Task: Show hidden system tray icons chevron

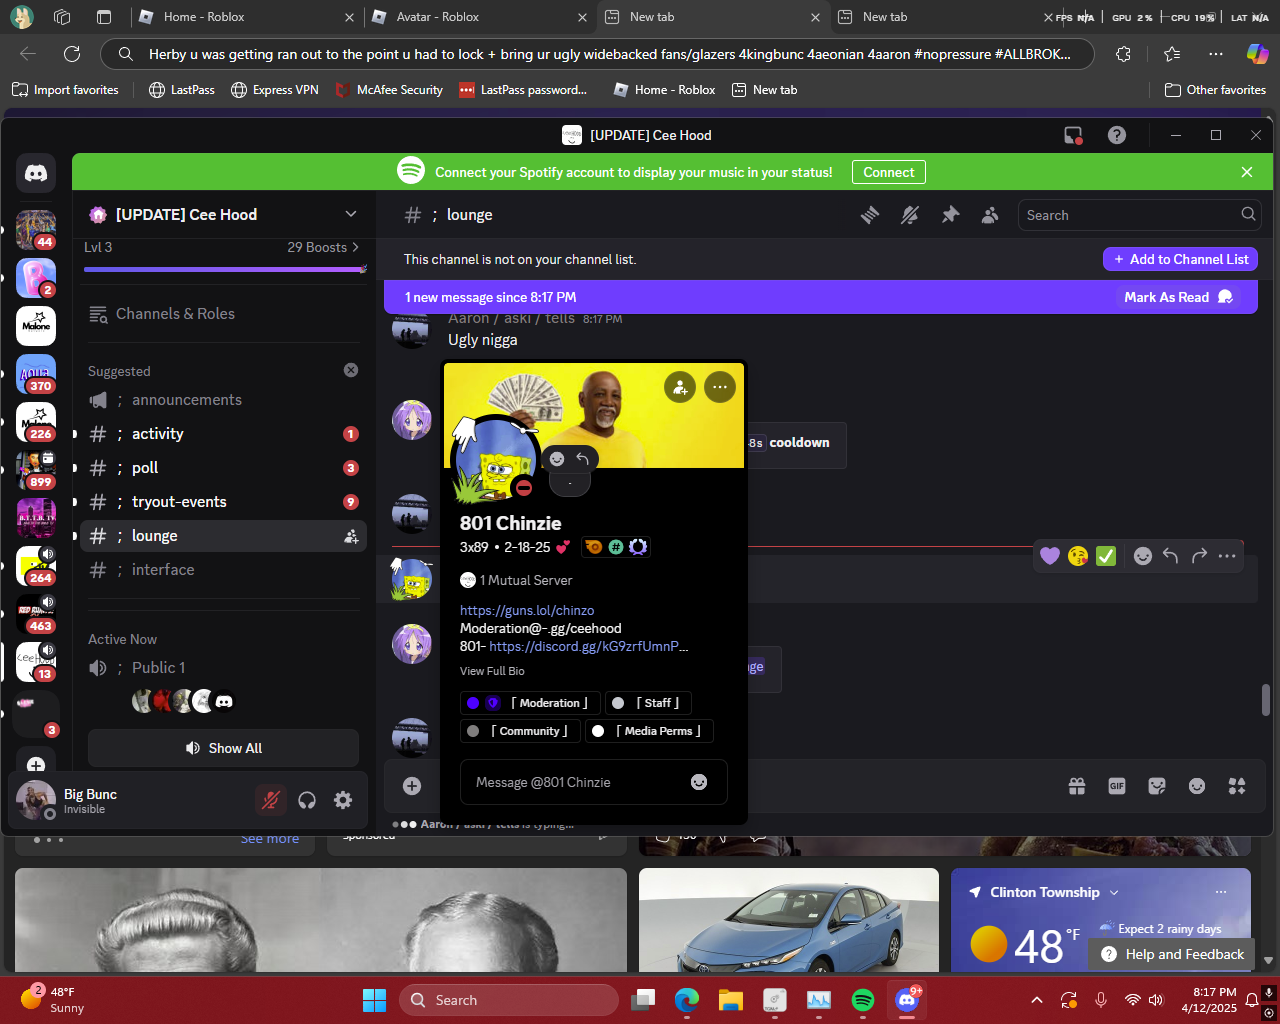Action: (1037, 1000)
